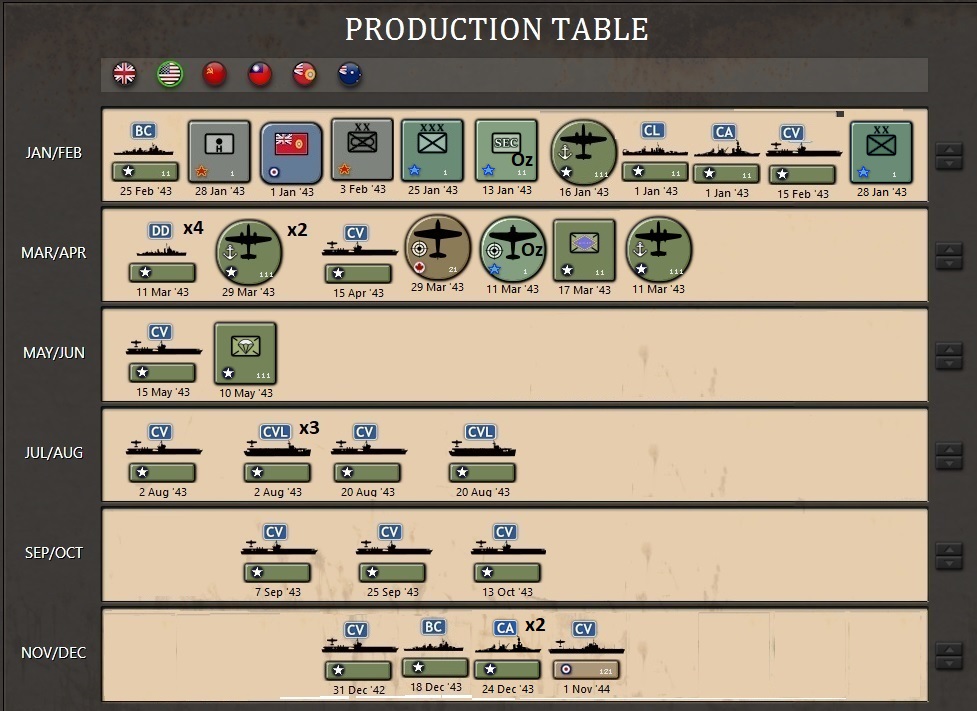This screenshot has height=711, width=977.
Task: Click the CV carrier dated 31 Dec '42
Action: [x=359, y=651]
